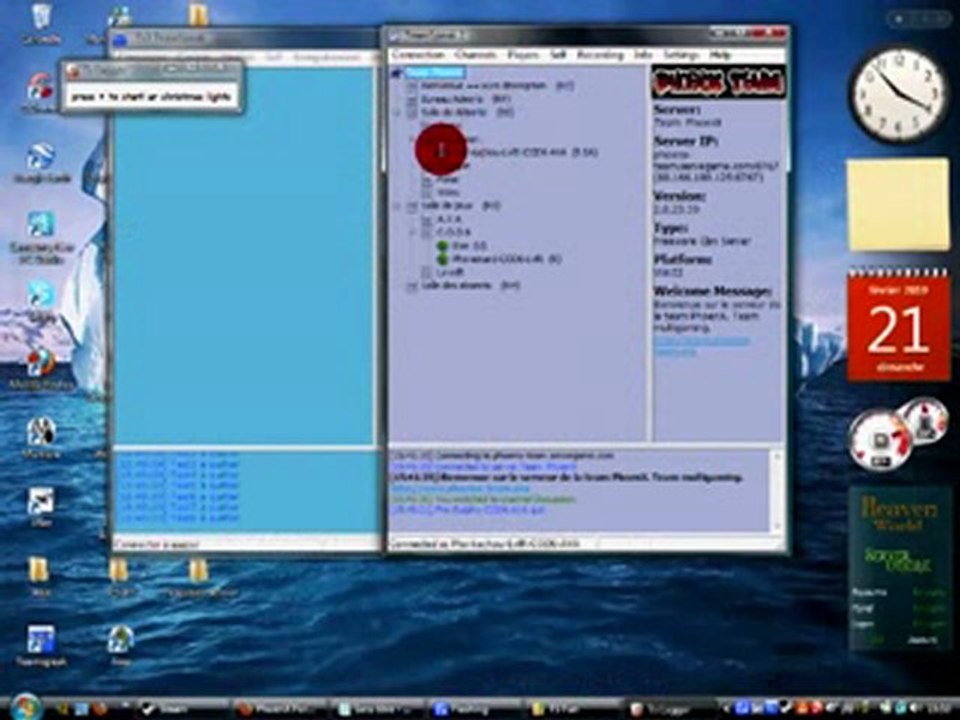Open the Connection menu in TeamSpeak
Screen dimensions: 960x720
pyautogui.click(x=418, y=55)
